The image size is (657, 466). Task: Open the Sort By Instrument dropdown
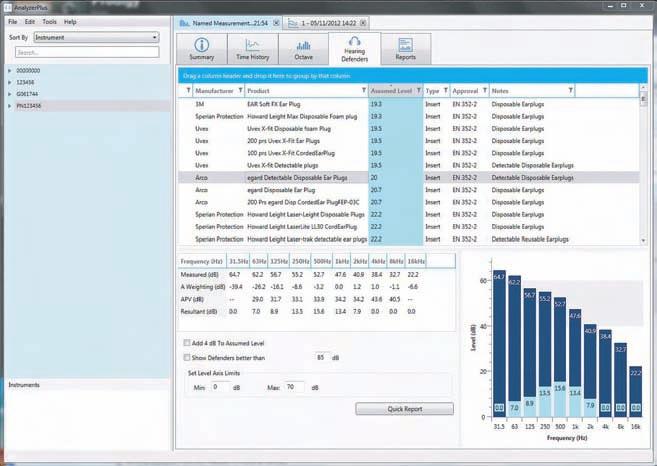coord(96,37)
